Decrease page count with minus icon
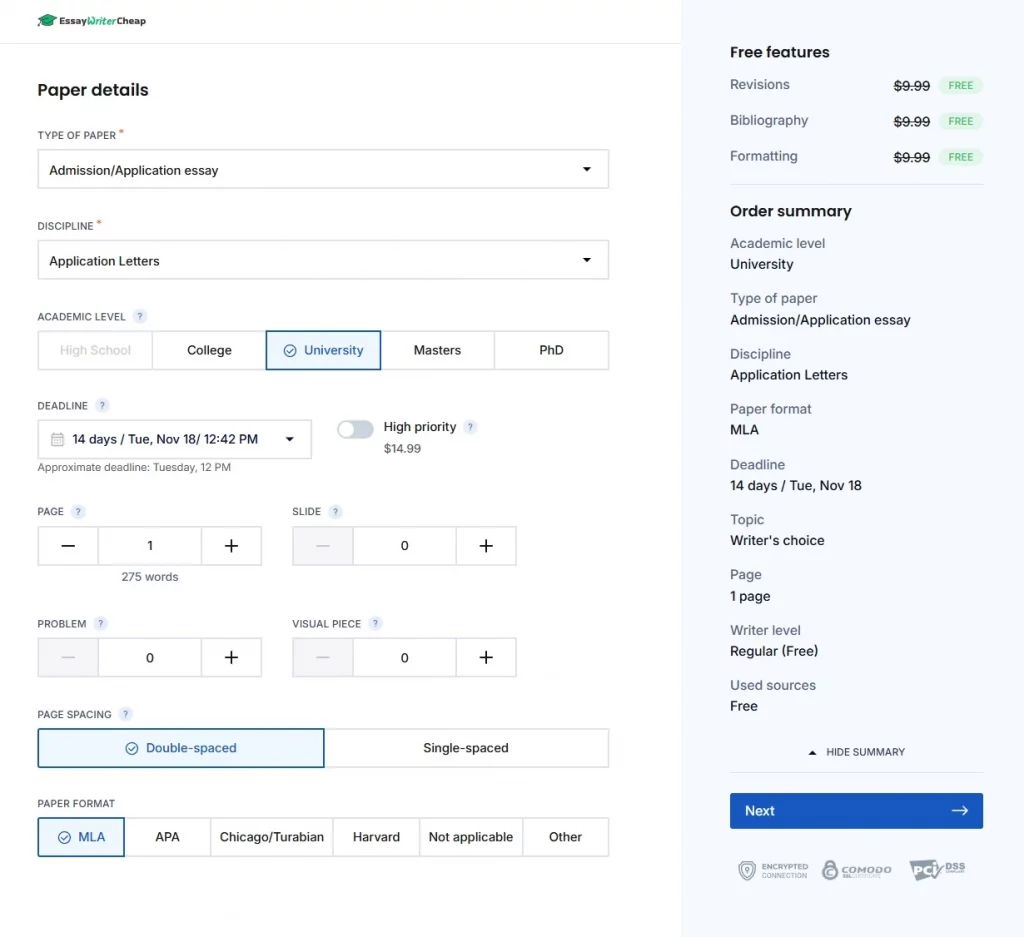 (x=68, y=546)
